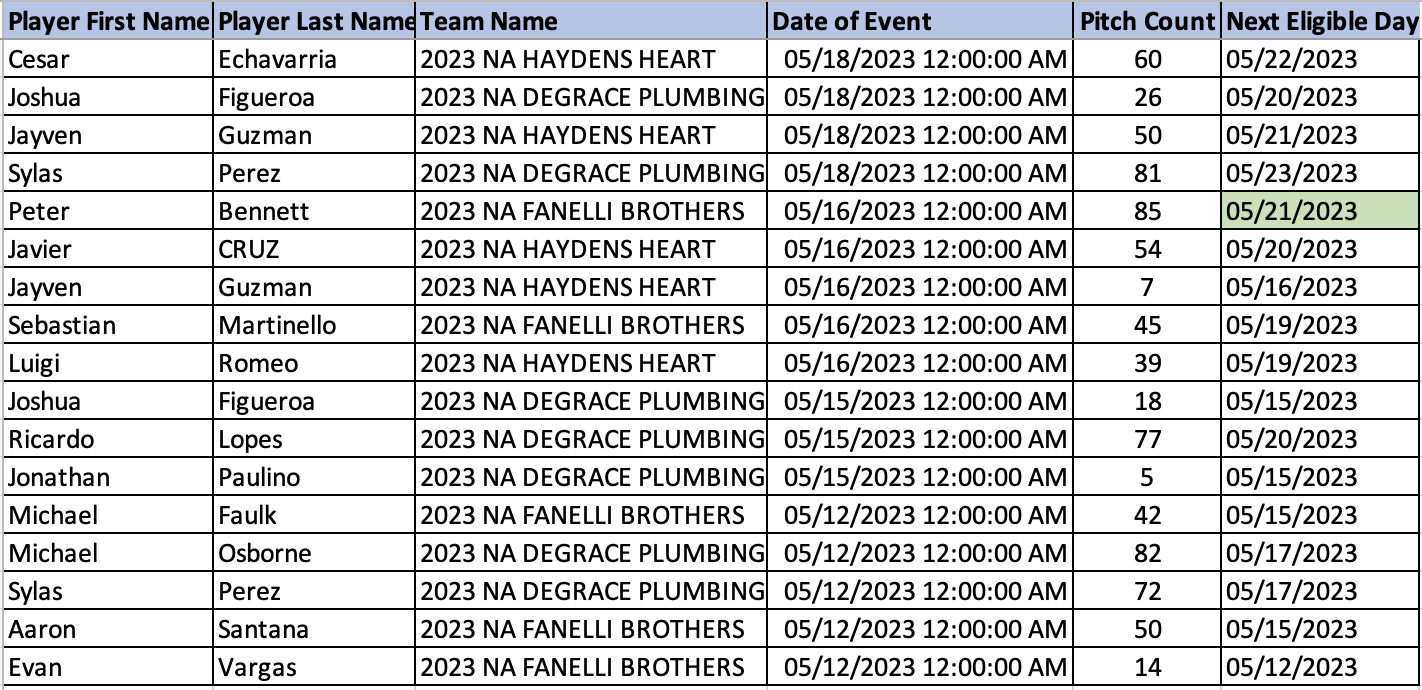Select the Martinello last name cell

[x=315, y=325]
